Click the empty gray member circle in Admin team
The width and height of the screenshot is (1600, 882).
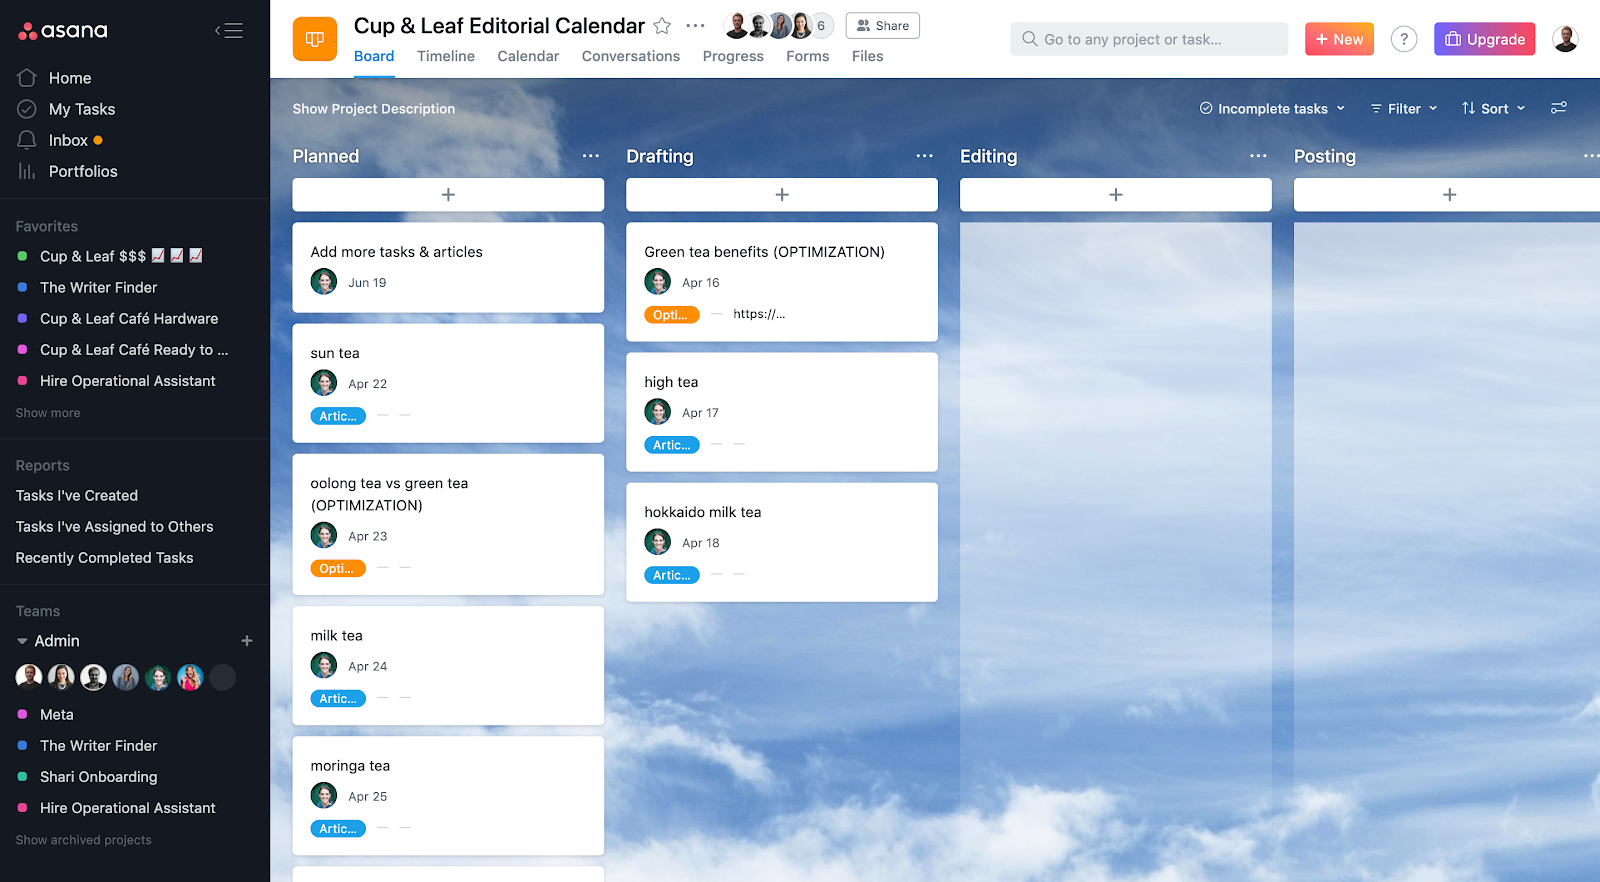click(x=223, y=677)
